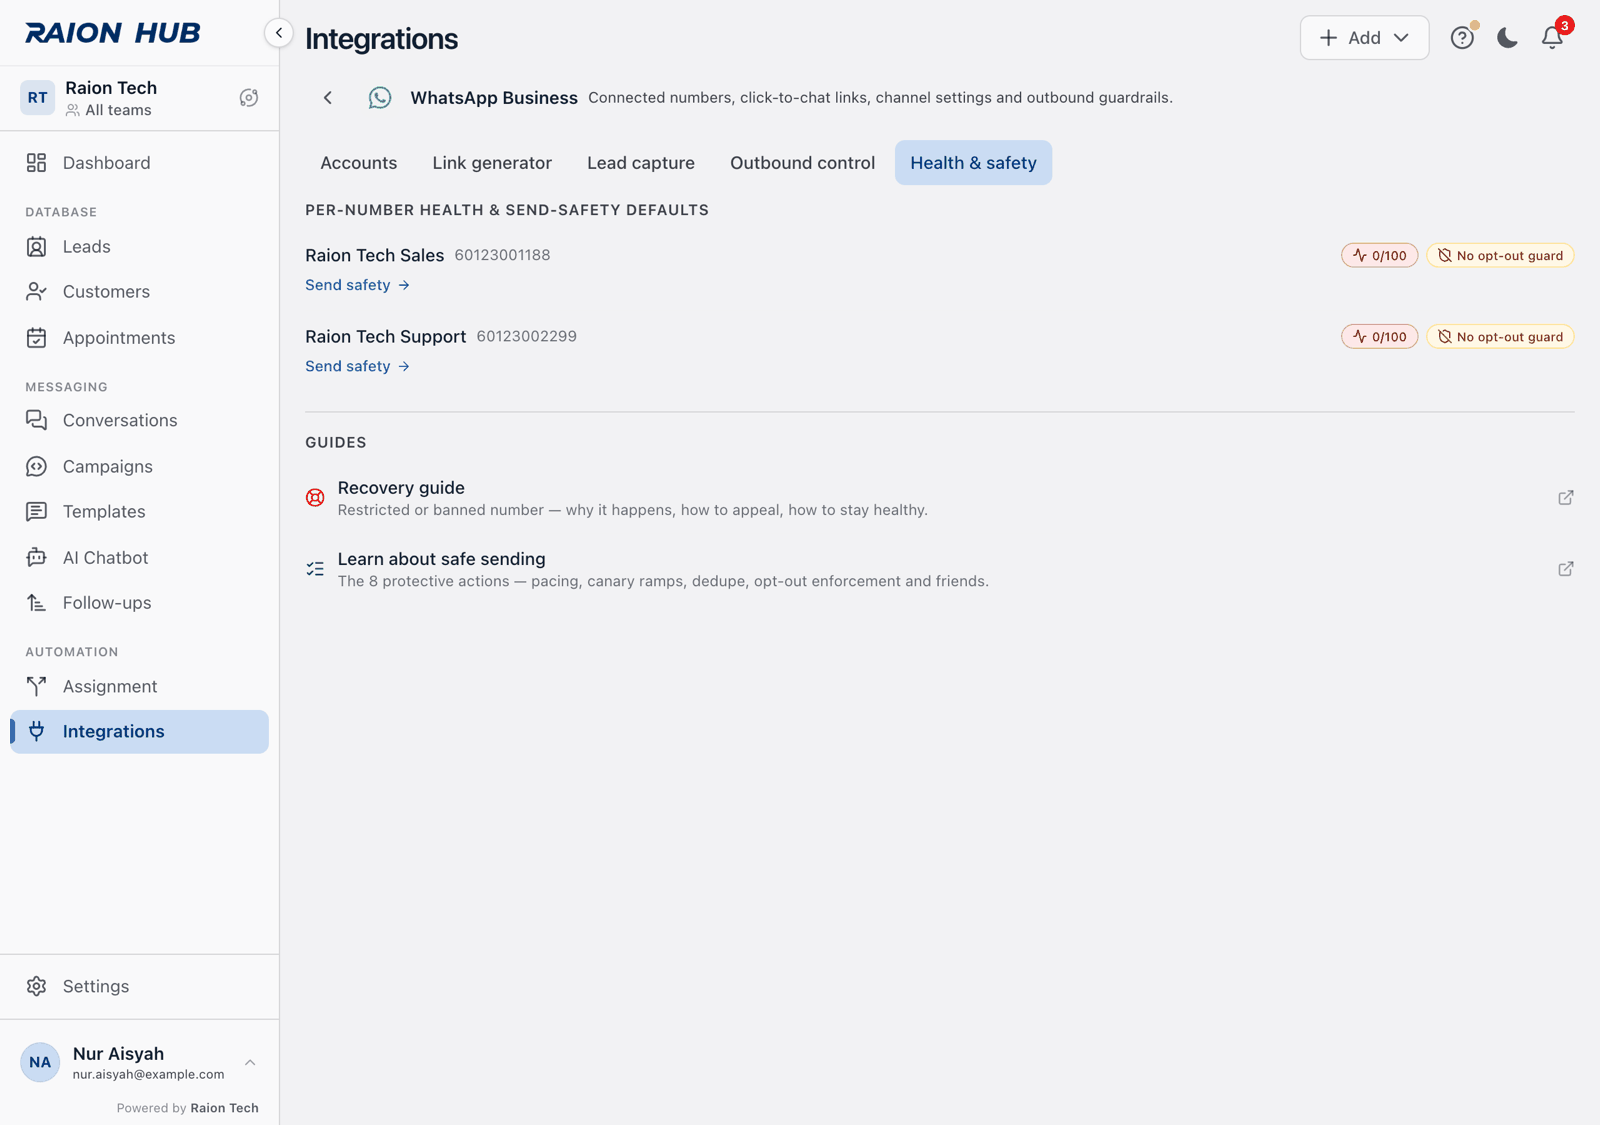This screenshot has height=1125, width=1600.
Task: Switch to the Lead capture tab
Action: 641,163
